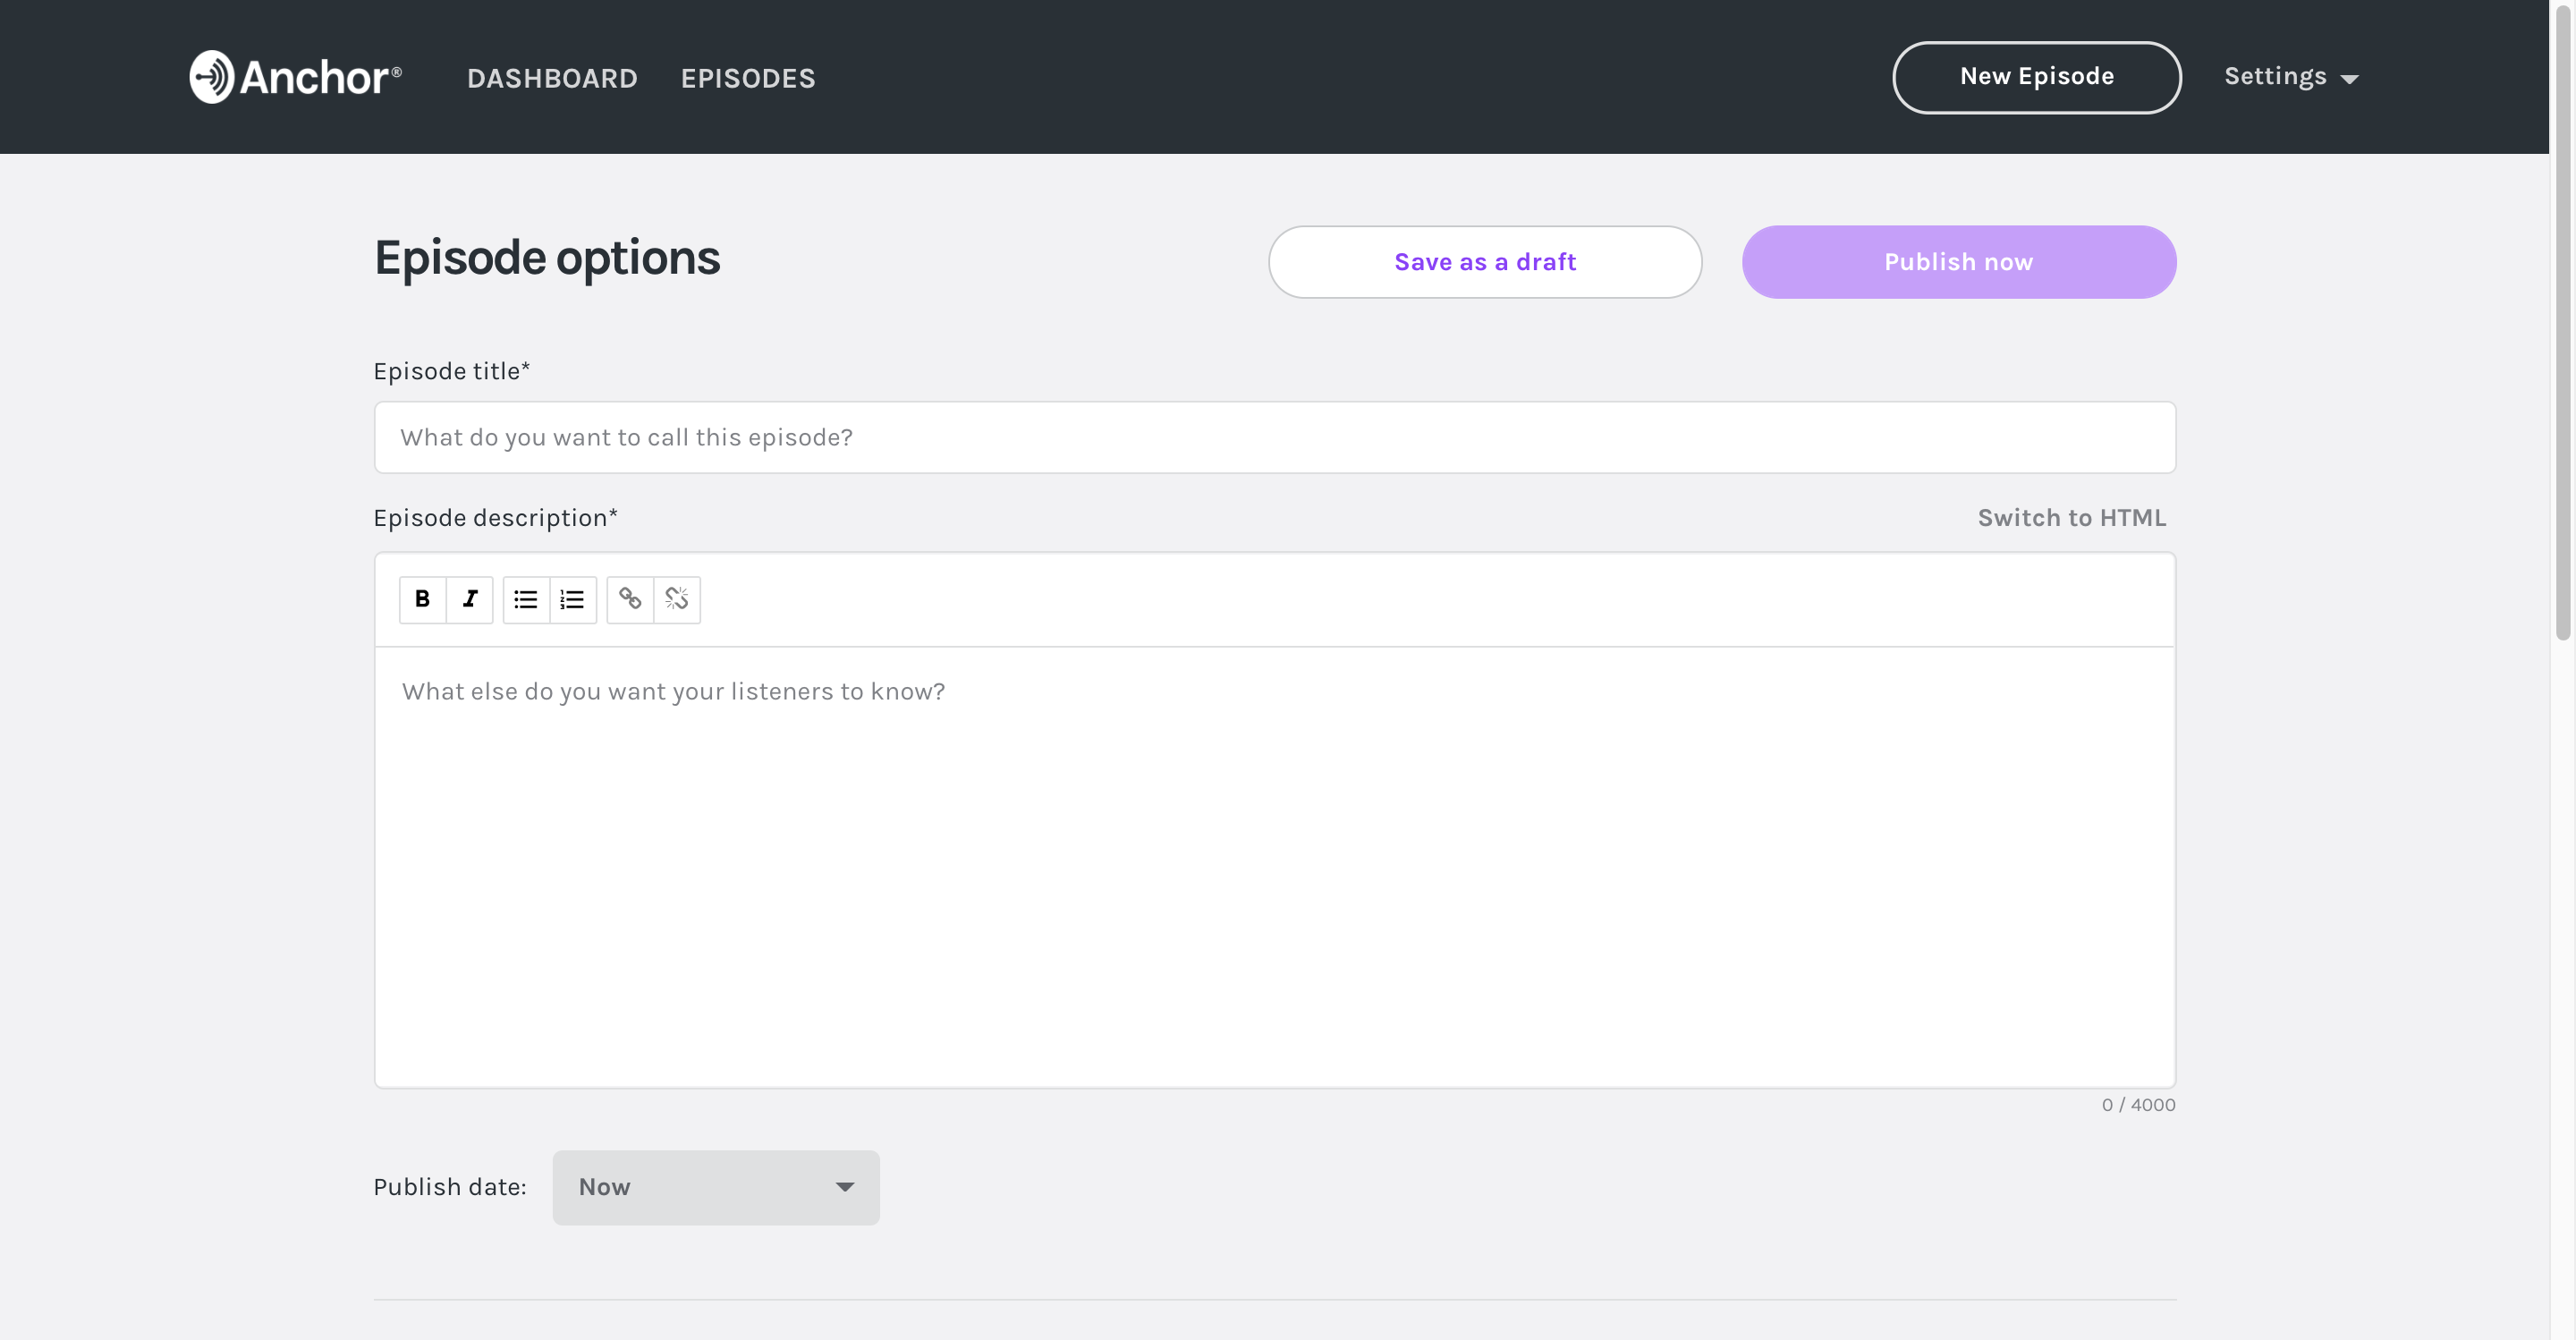
Task: Click the Settings dropdown arrow
Action: 2352,77
